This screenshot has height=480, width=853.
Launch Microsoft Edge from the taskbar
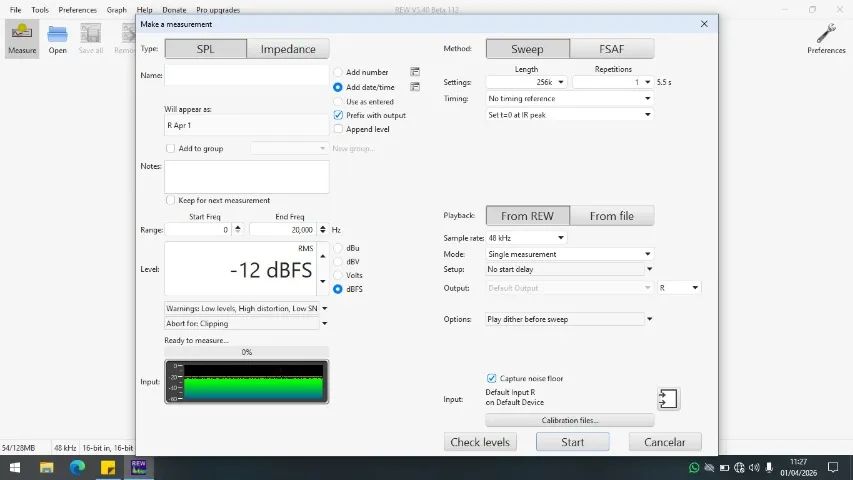point(77,467)
